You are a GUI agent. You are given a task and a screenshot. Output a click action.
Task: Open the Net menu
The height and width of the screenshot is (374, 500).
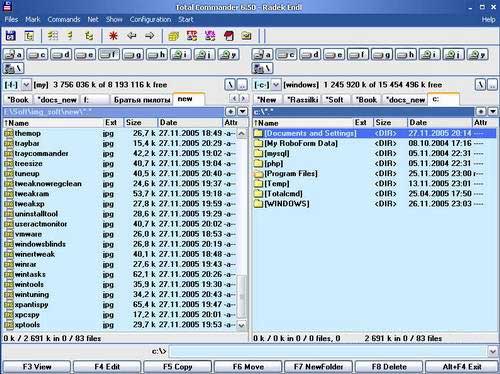(93, 19)
